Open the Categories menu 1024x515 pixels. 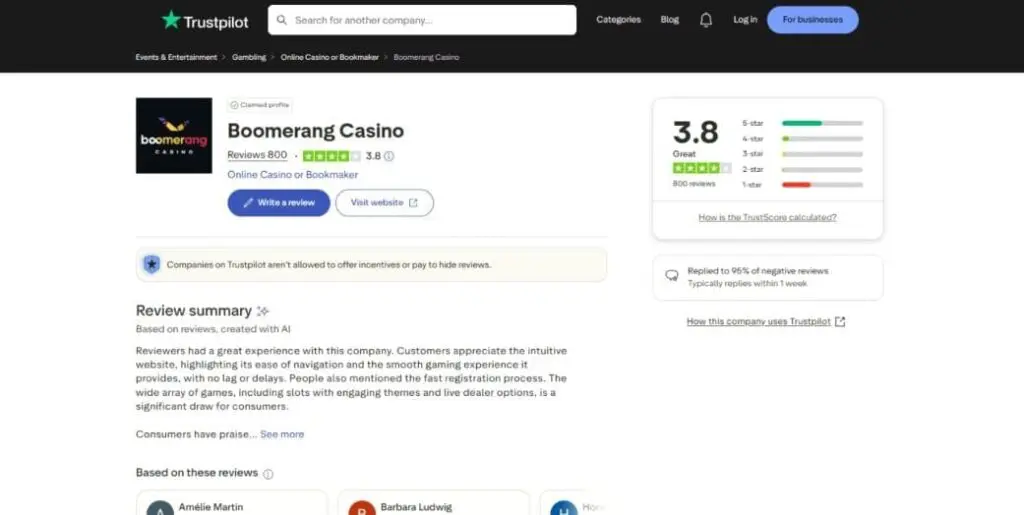click(618, 20)
